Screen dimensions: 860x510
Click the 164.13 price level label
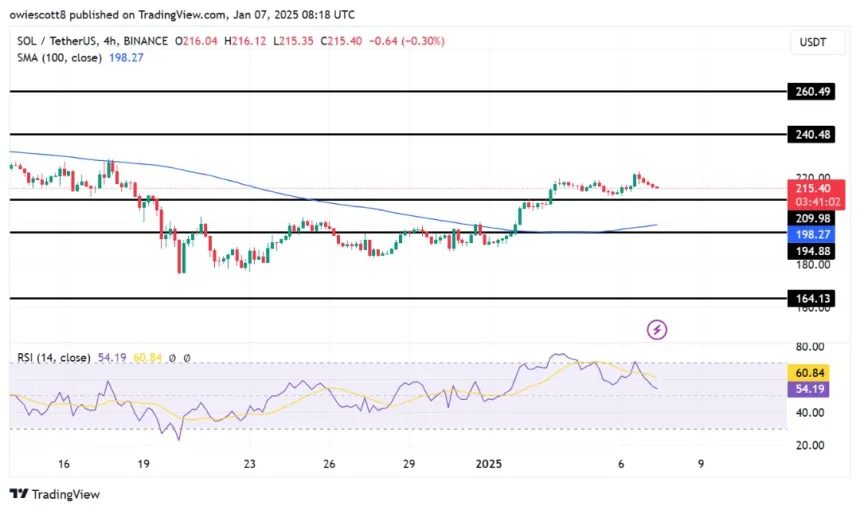(x=812, y=297)
